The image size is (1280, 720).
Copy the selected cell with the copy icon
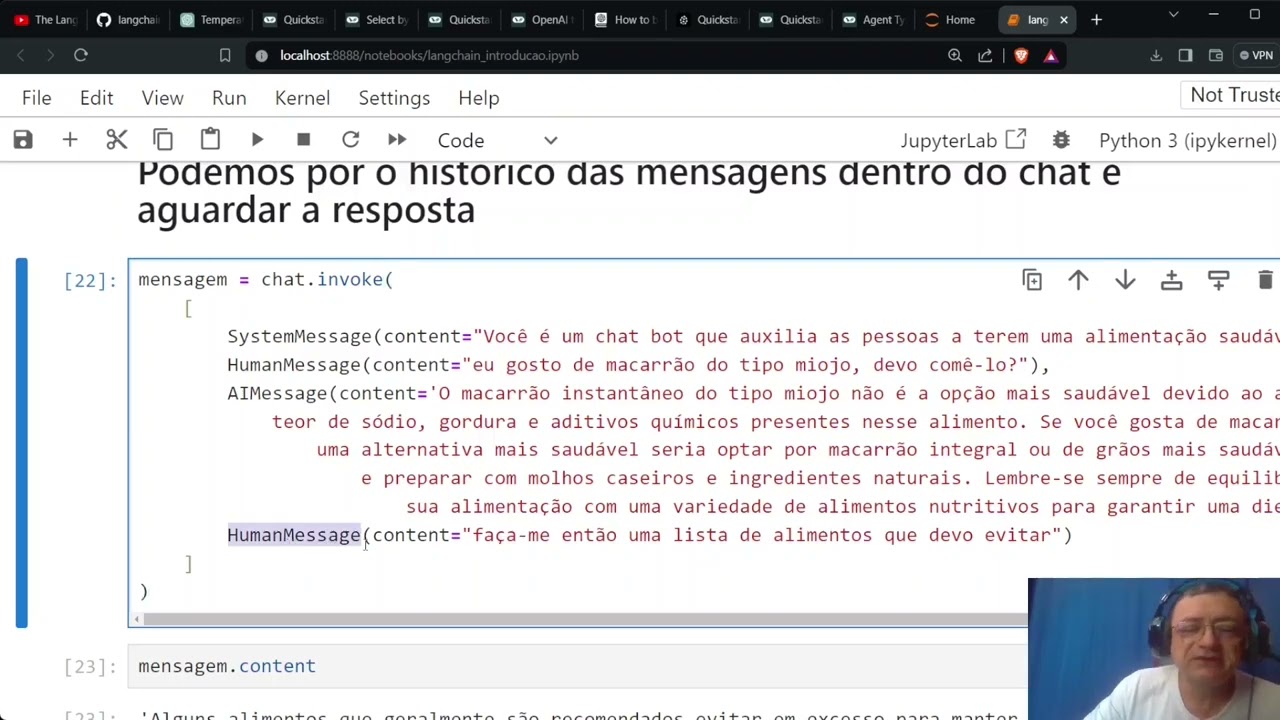coord(163,140)
